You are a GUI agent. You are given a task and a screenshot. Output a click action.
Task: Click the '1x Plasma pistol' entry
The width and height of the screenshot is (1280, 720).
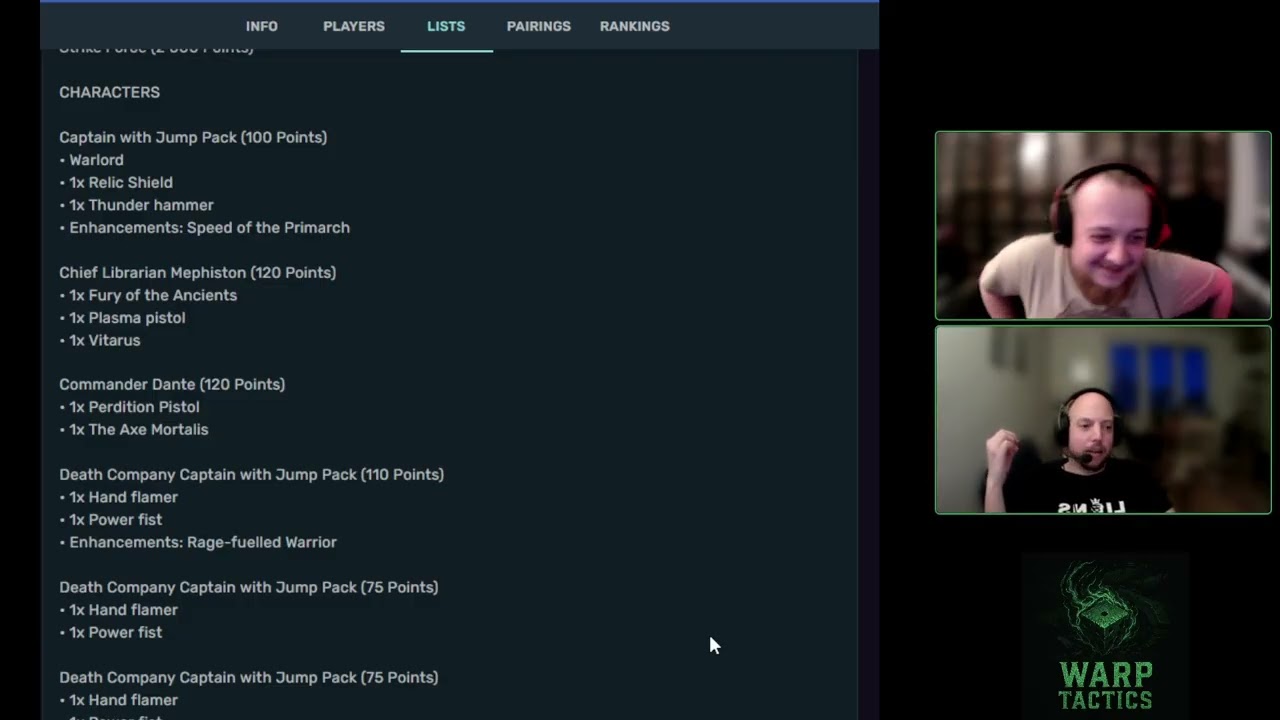122,318
